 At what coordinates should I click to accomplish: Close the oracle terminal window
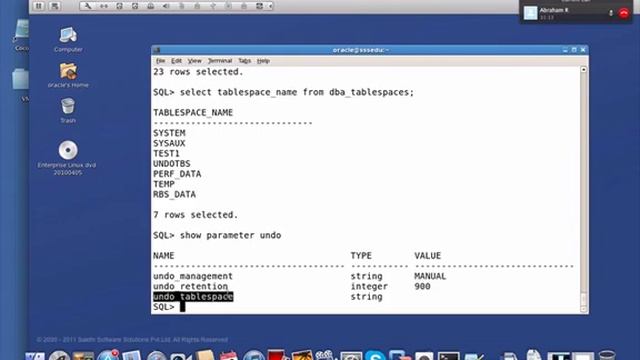pos(583,50)
